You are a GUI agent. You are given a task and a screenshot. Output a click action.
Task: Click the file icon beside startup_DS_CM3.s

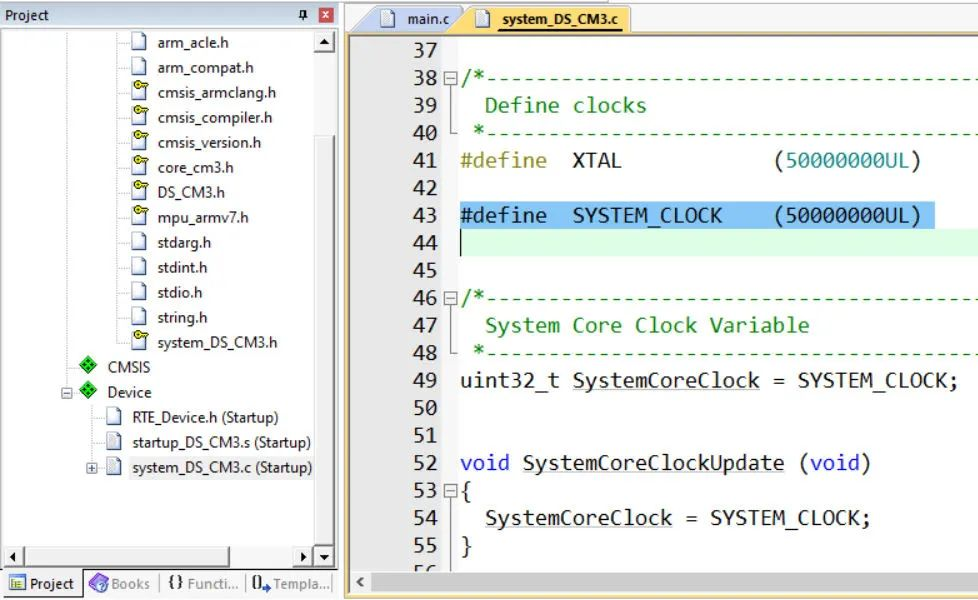pos(114,441)
